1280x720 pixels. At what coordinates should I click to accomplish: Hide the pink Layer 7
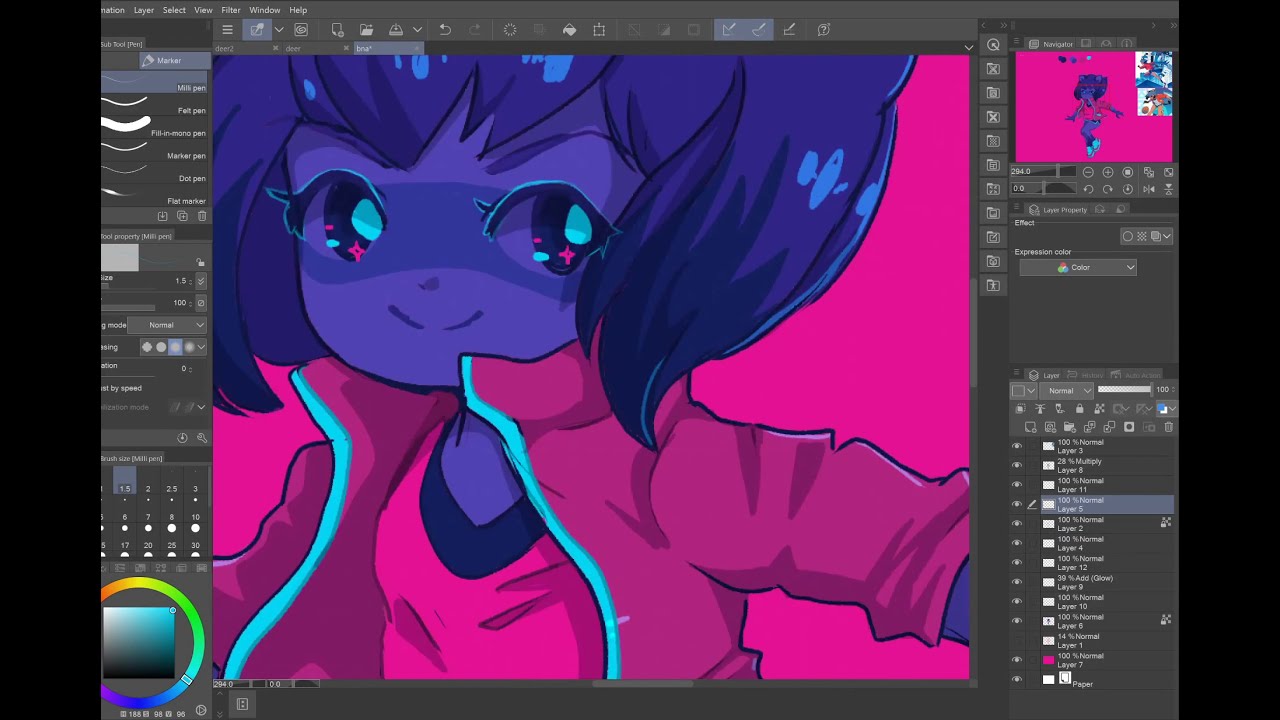point(1017,660)
